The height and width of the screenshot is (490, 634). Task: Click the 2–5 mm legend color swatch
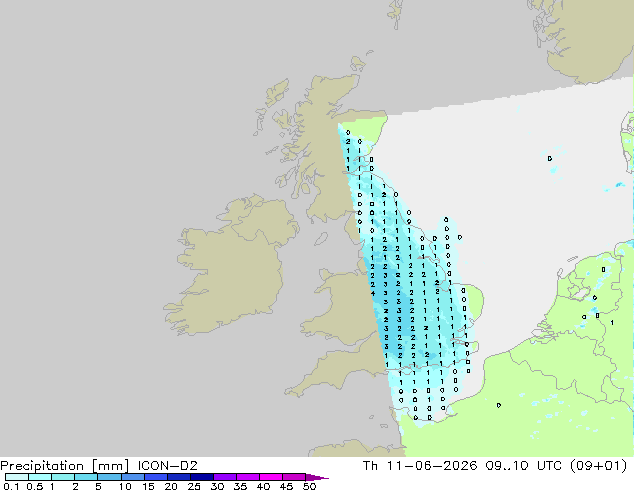pyautogui.click(x=86, y=477)
